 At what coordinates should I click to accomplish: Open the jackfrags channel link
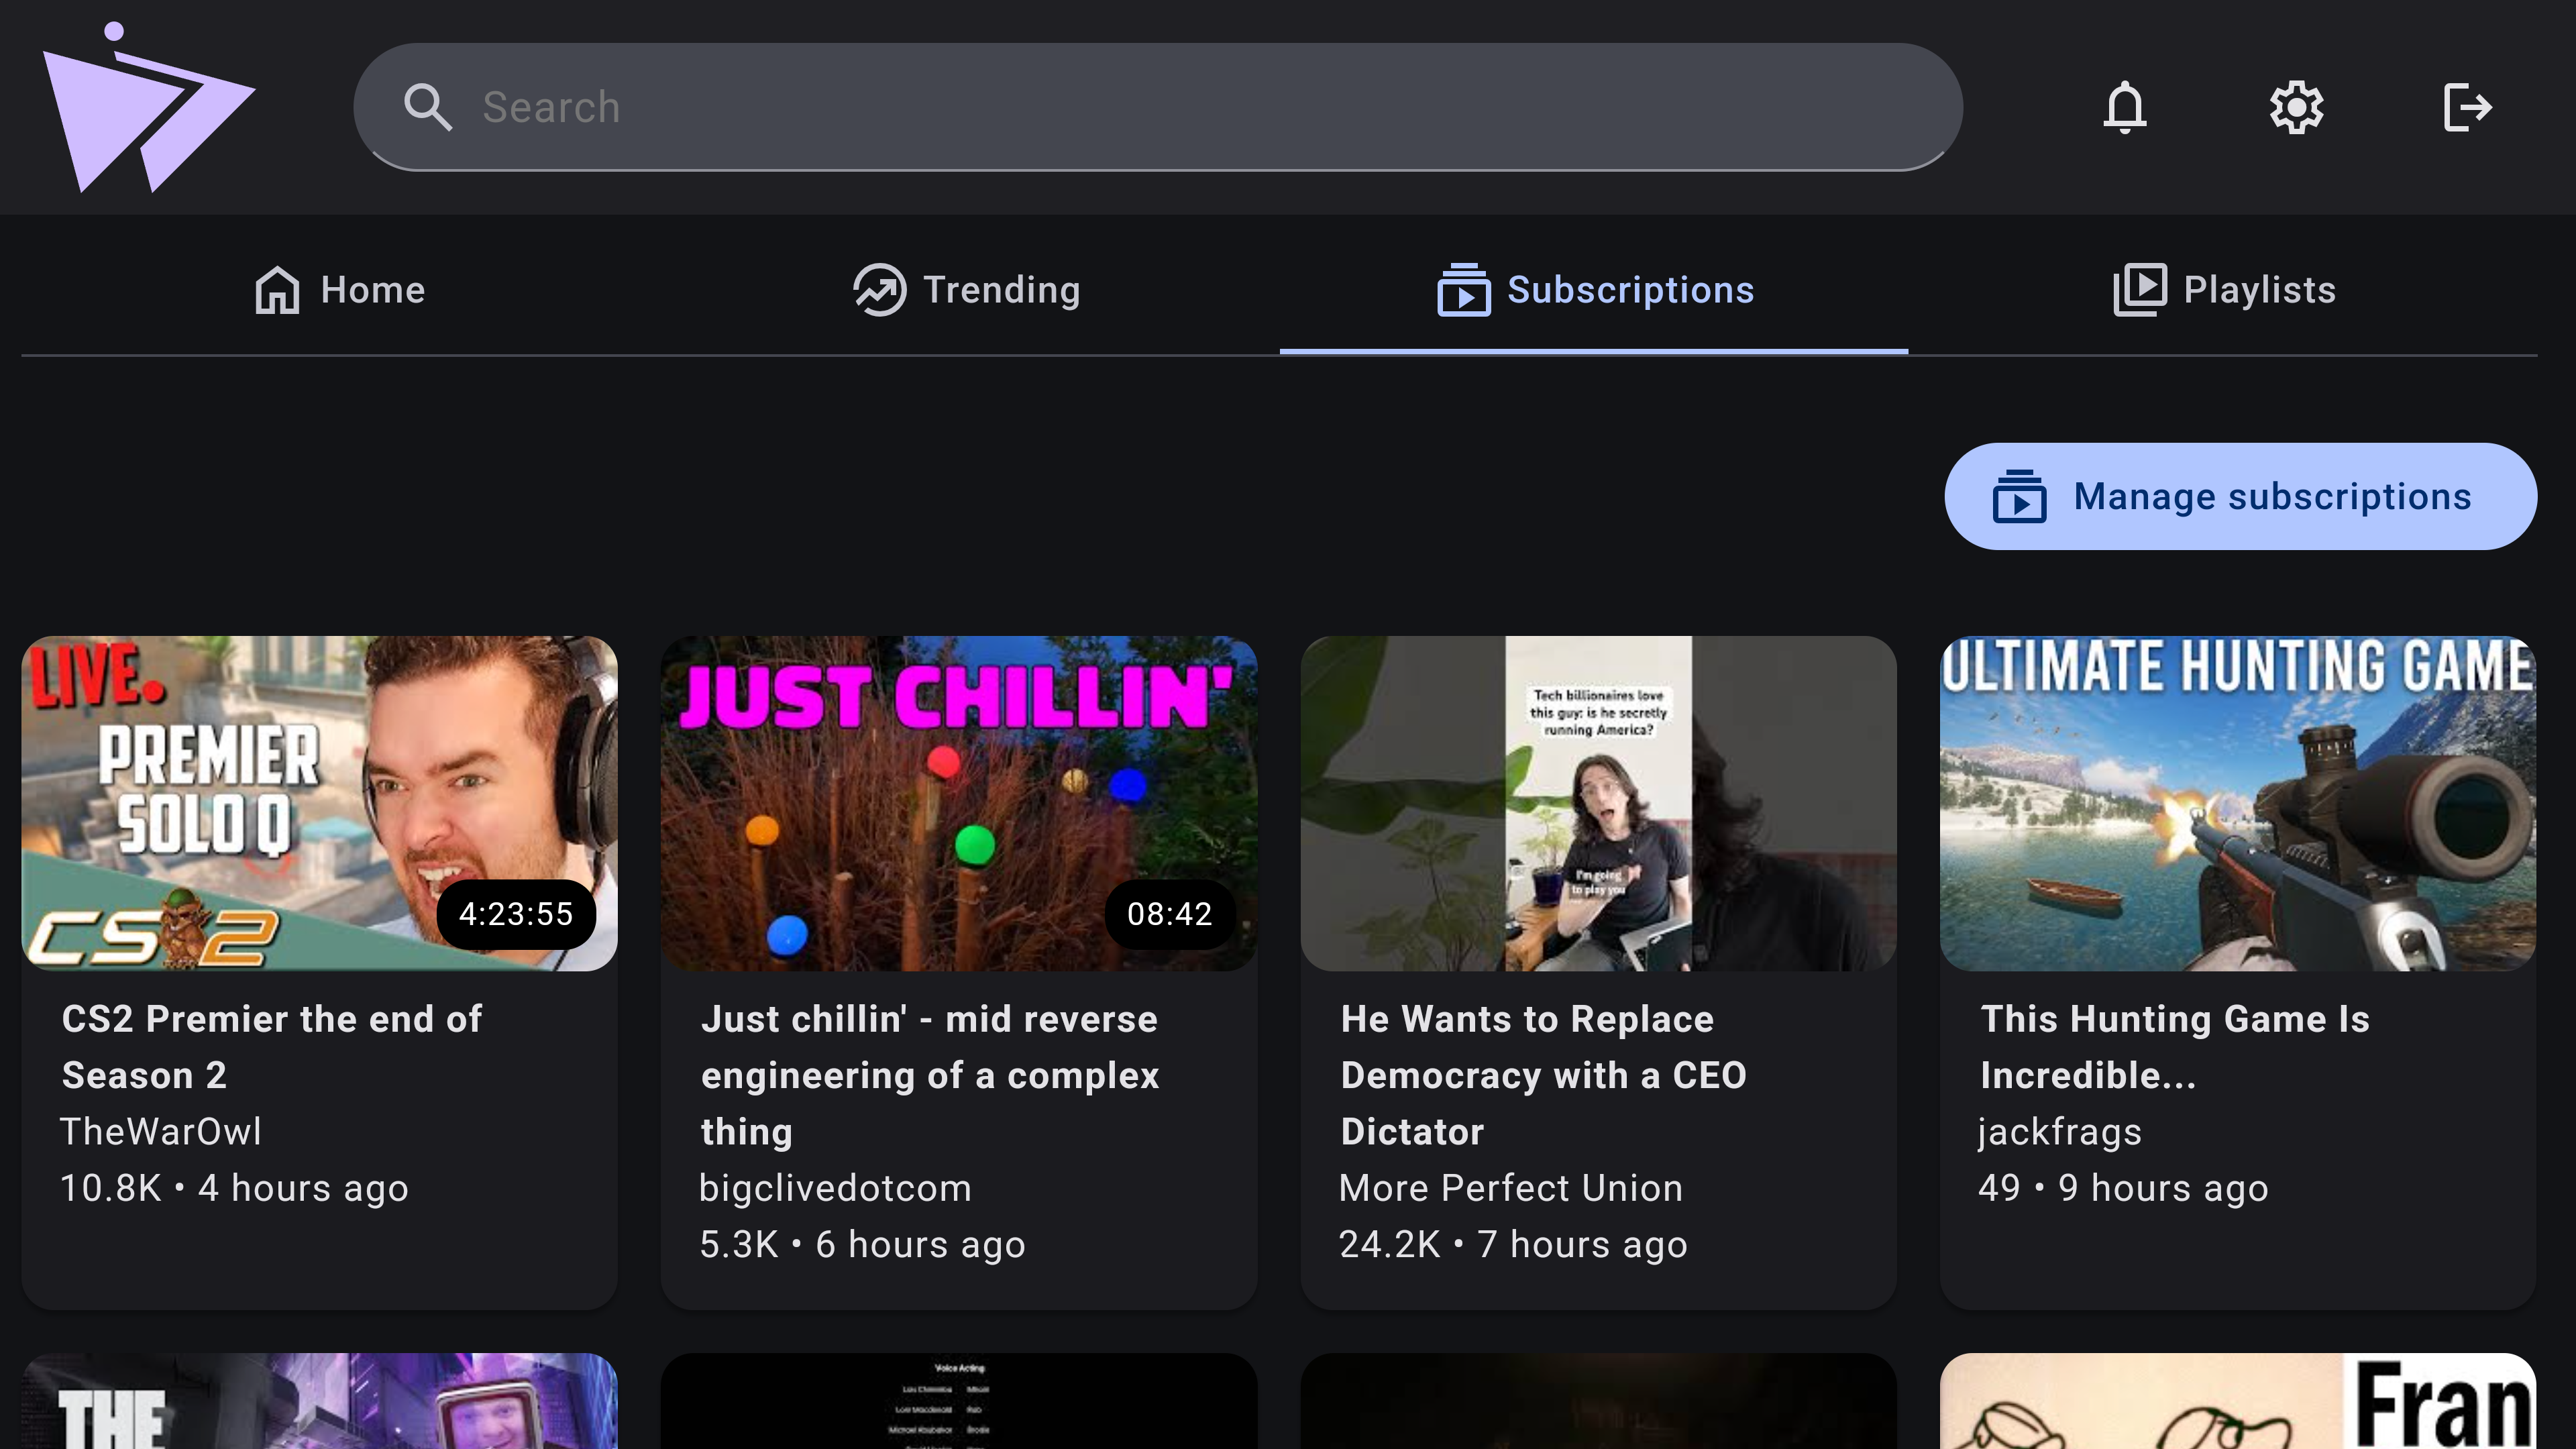coord(2060,1132)
